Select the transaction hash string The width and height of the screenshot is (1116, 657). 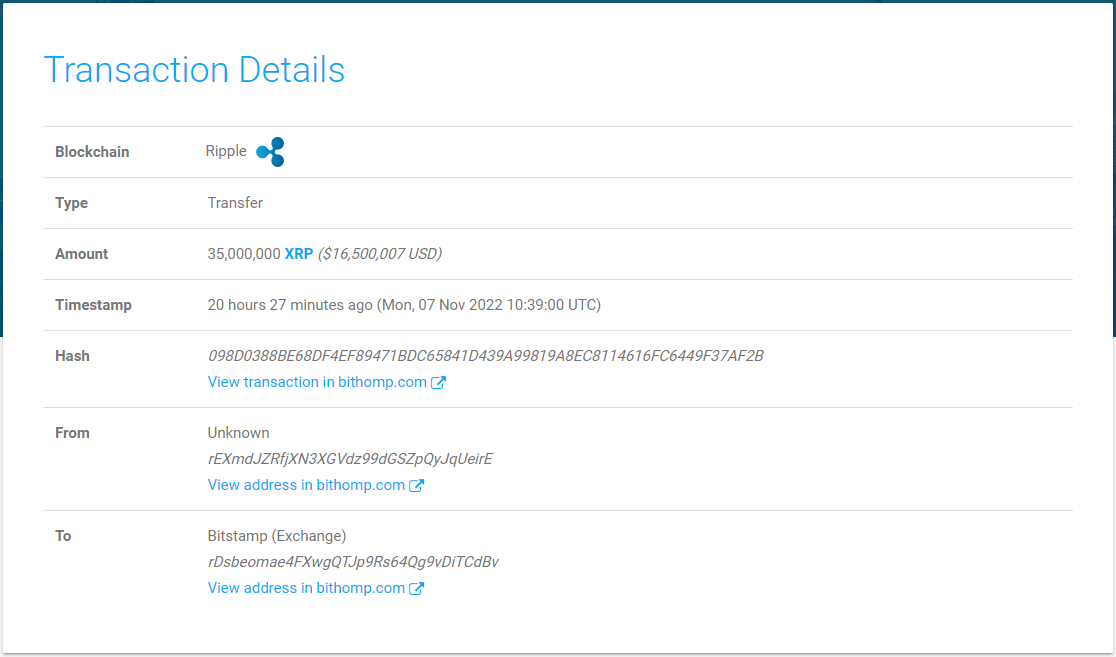(485, 356)
